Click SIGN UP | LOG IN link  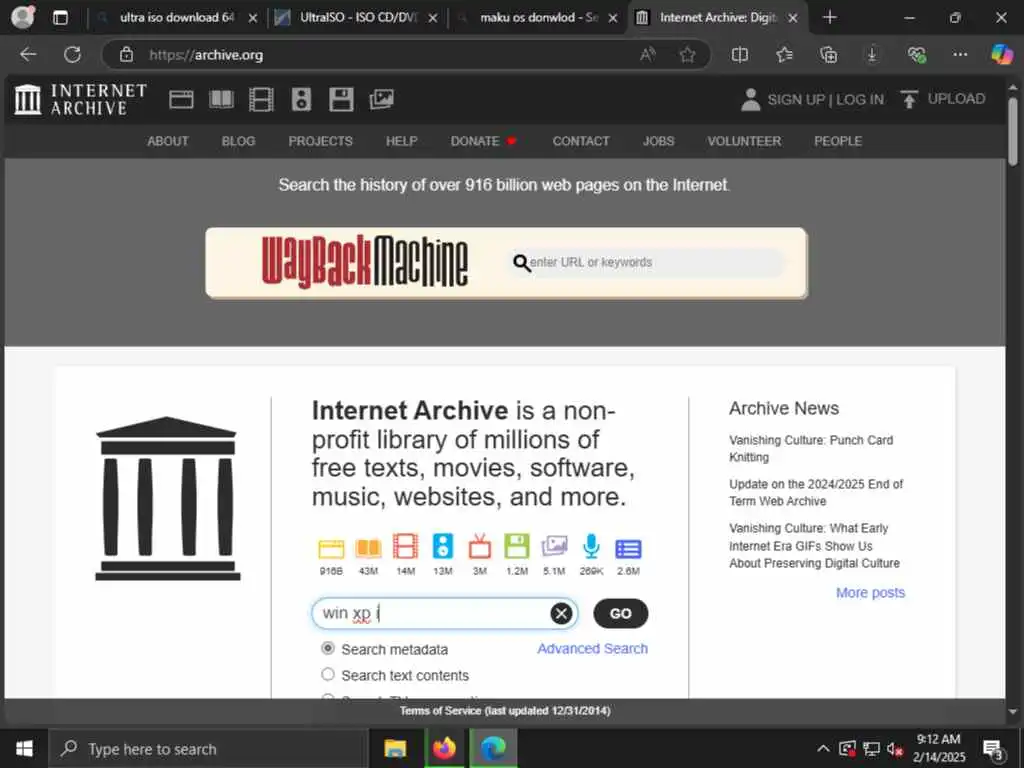click(x=825, y=99)
